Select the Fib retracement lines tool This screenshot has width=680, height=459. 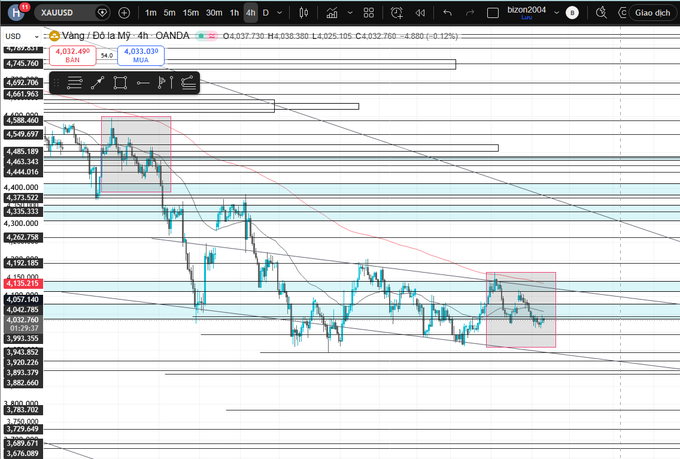coord(75,82)
